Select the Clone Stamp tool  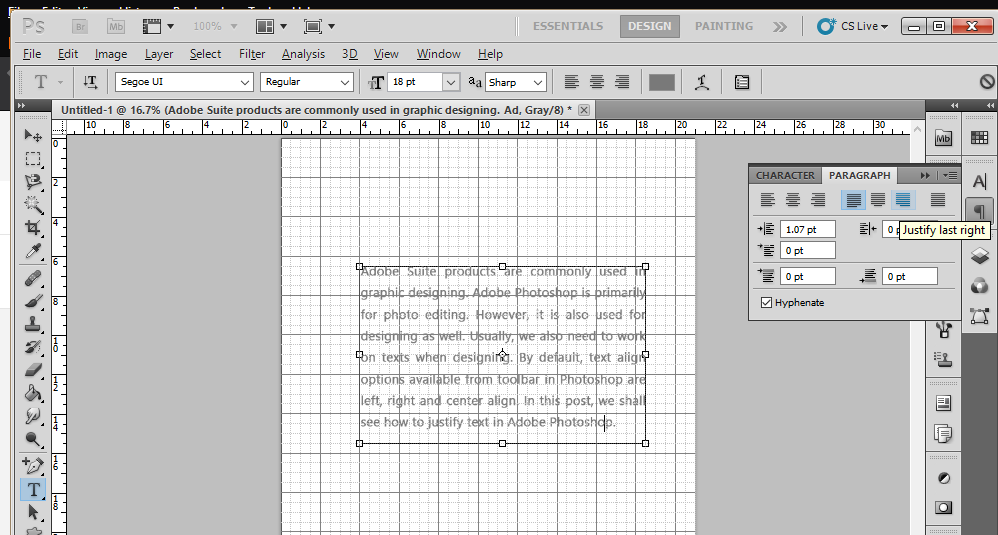pyautogui.click(x=33, y=324)
